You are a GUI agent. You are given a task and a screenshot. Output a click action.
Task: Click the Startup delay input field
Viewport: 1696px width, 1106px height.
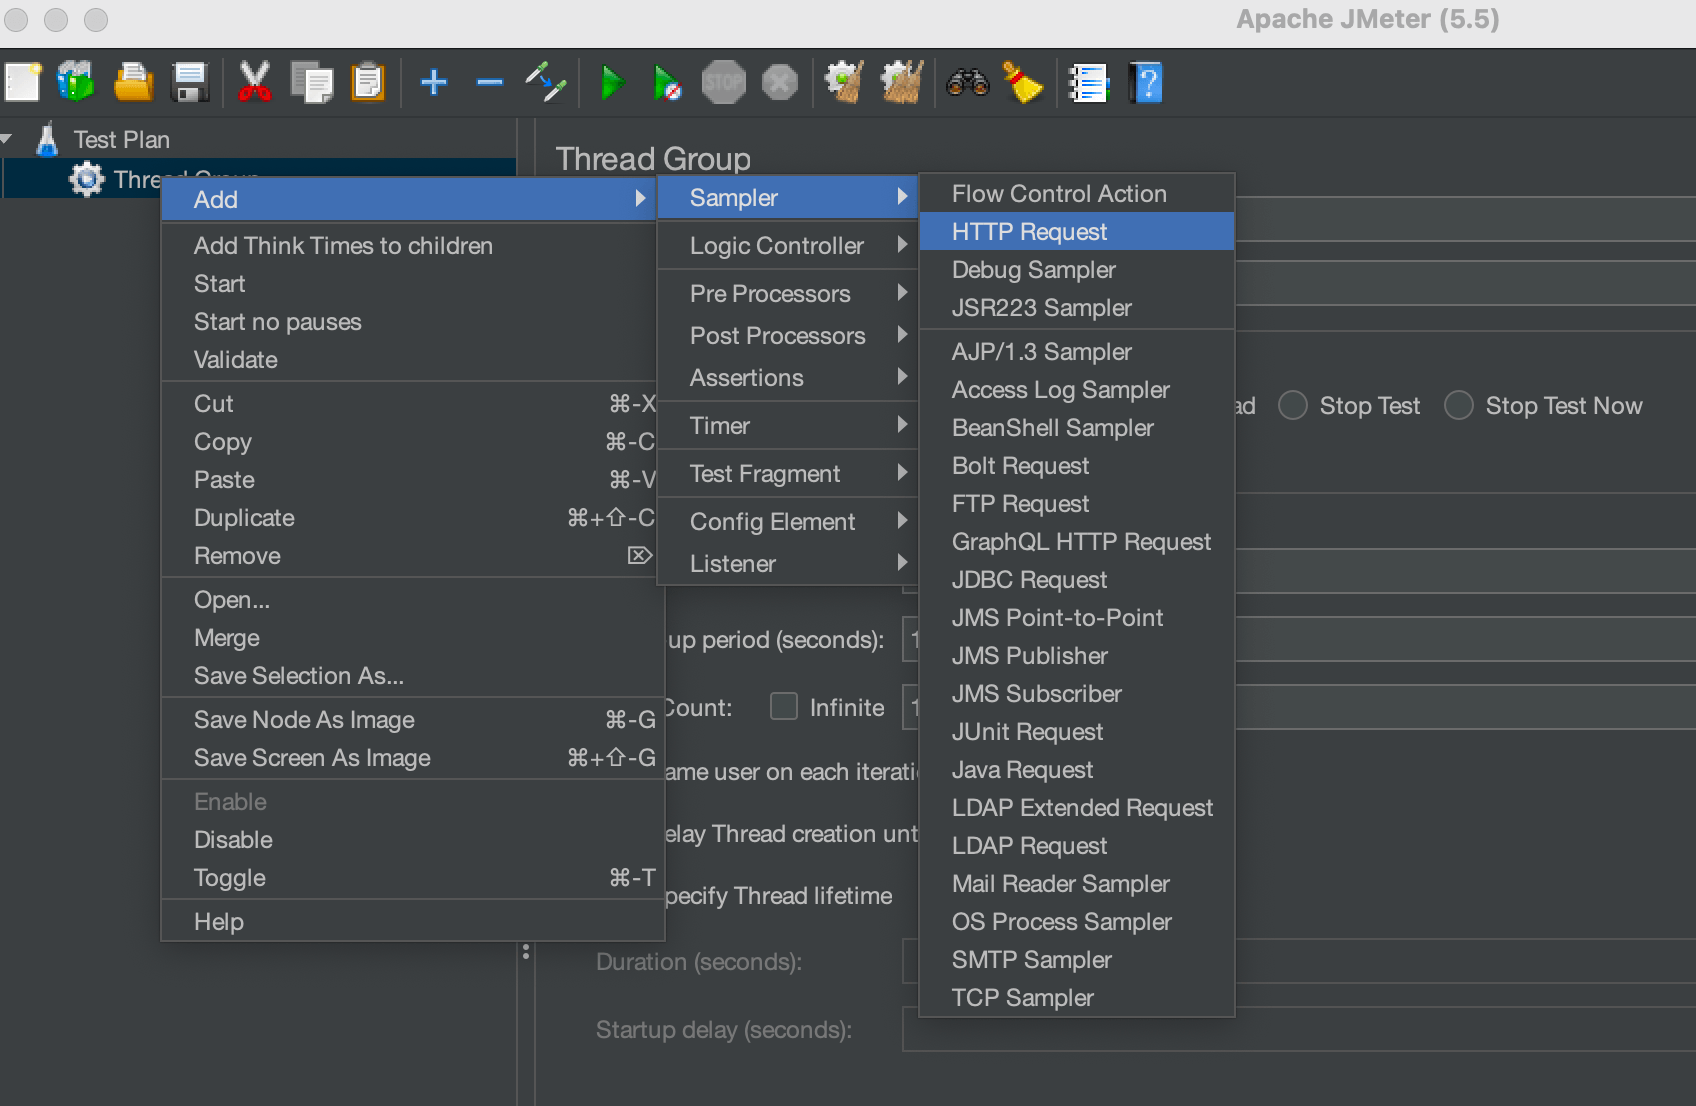pos(1298,1030)
